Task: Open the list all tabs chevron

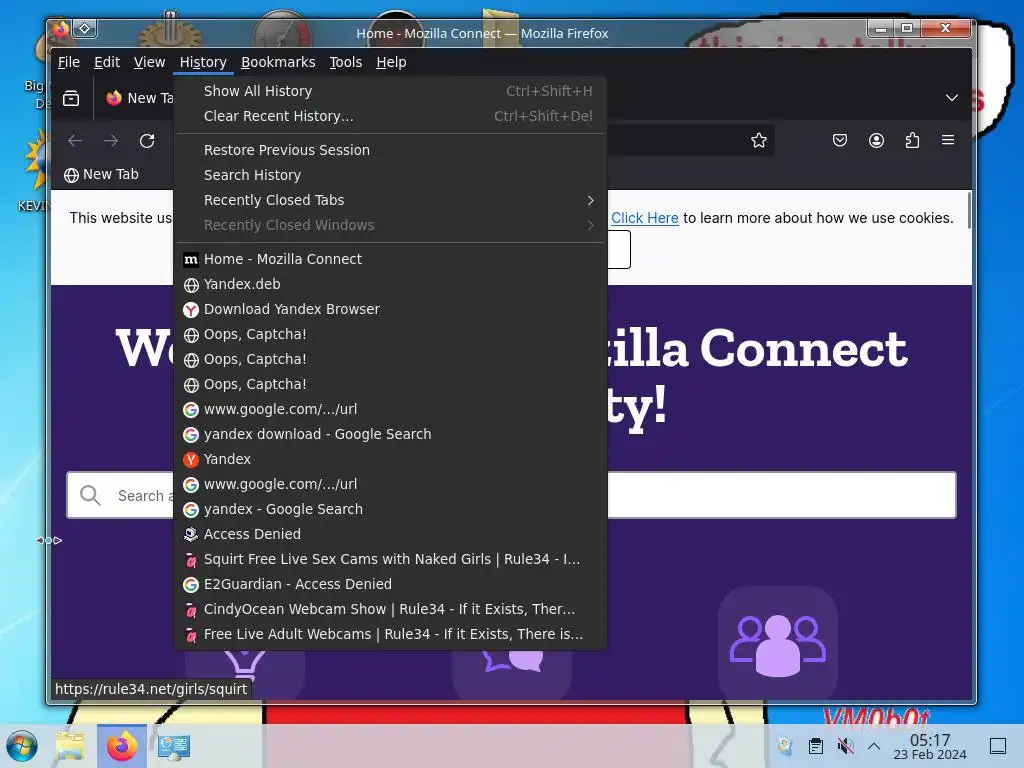Action: tap(952, 98)
